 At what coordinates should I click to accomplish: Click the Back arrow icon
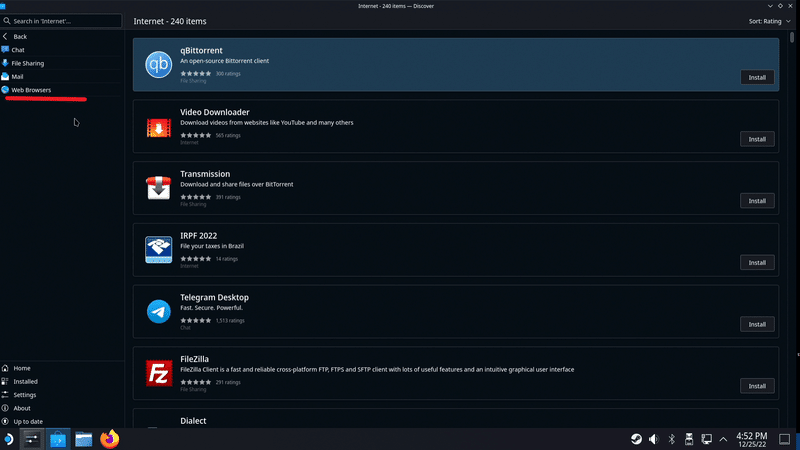click(x=5, y=37)
